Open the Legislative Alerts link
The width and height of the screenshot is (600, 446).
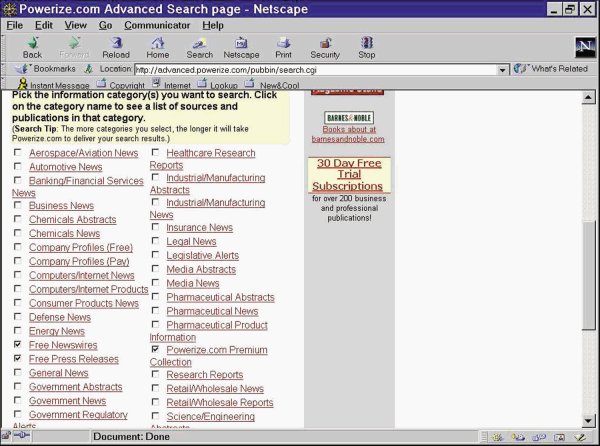[x=202, y=256]
